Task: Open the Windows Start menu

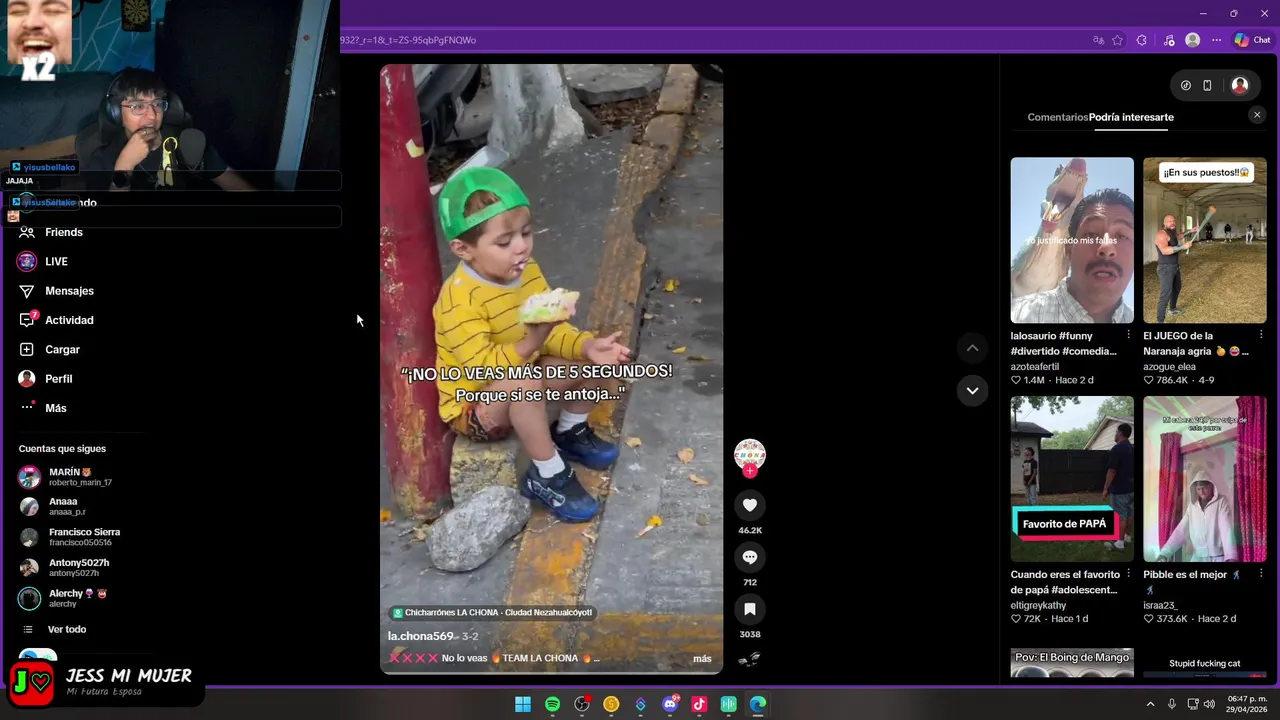Action: pos(523,704)
